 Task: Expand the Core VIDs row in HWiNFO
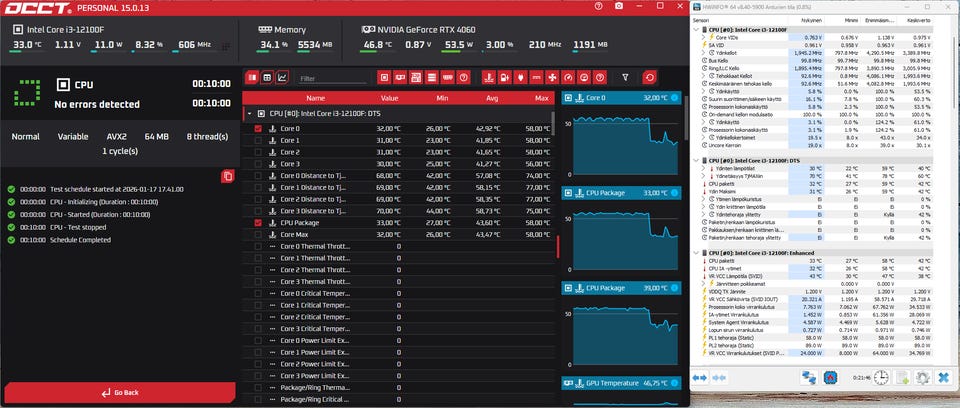pyautogui.click(x=703, y=37)
